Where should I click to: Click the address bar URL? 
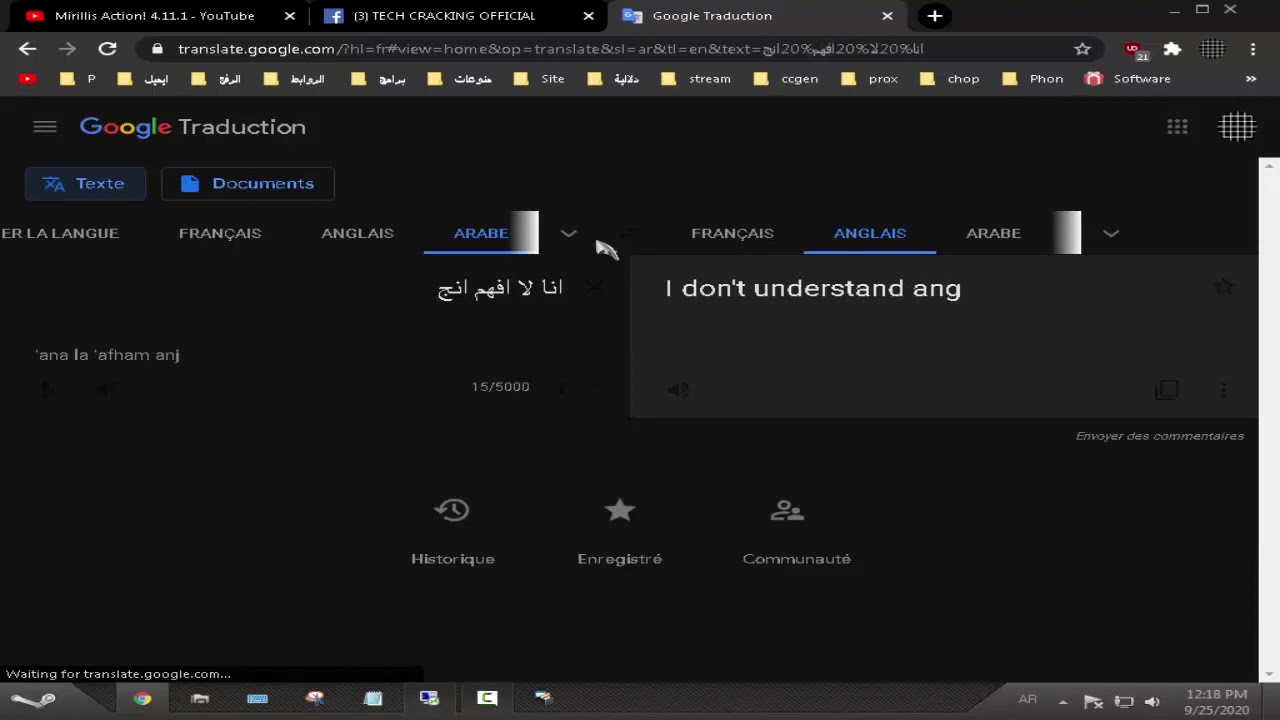[550, 48]
